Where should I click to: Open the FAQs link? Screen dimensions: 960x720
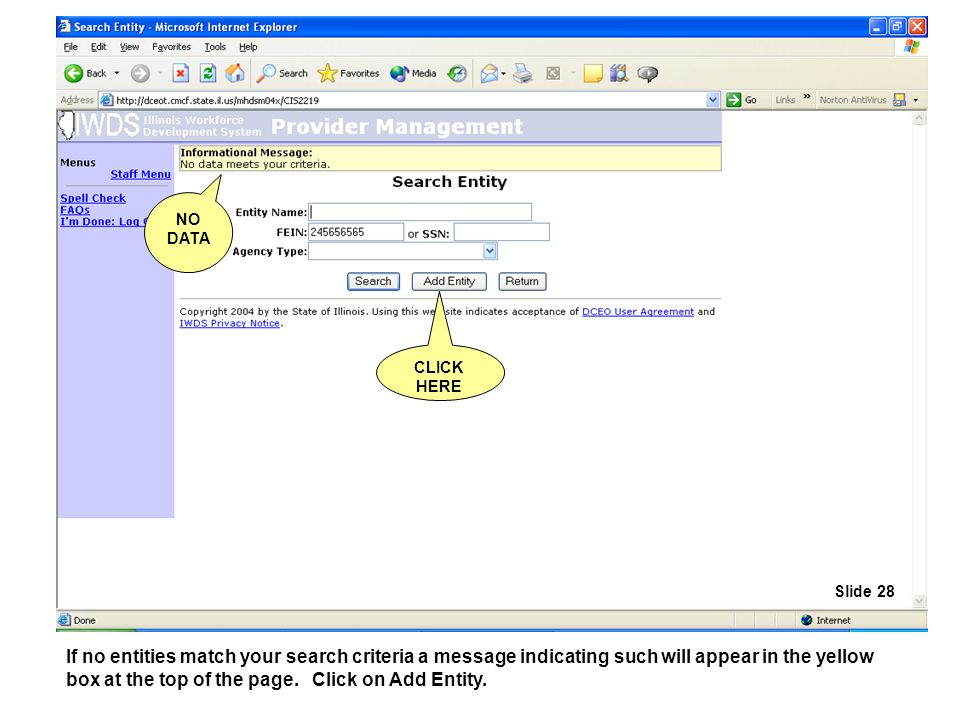pyautogui.click(x=75, y=210)
